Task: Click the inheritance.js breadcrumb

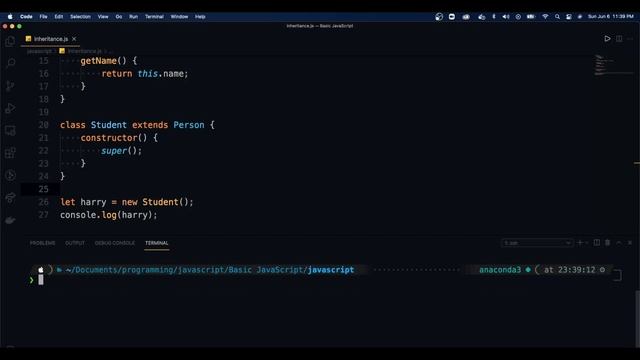Action: 84,51
